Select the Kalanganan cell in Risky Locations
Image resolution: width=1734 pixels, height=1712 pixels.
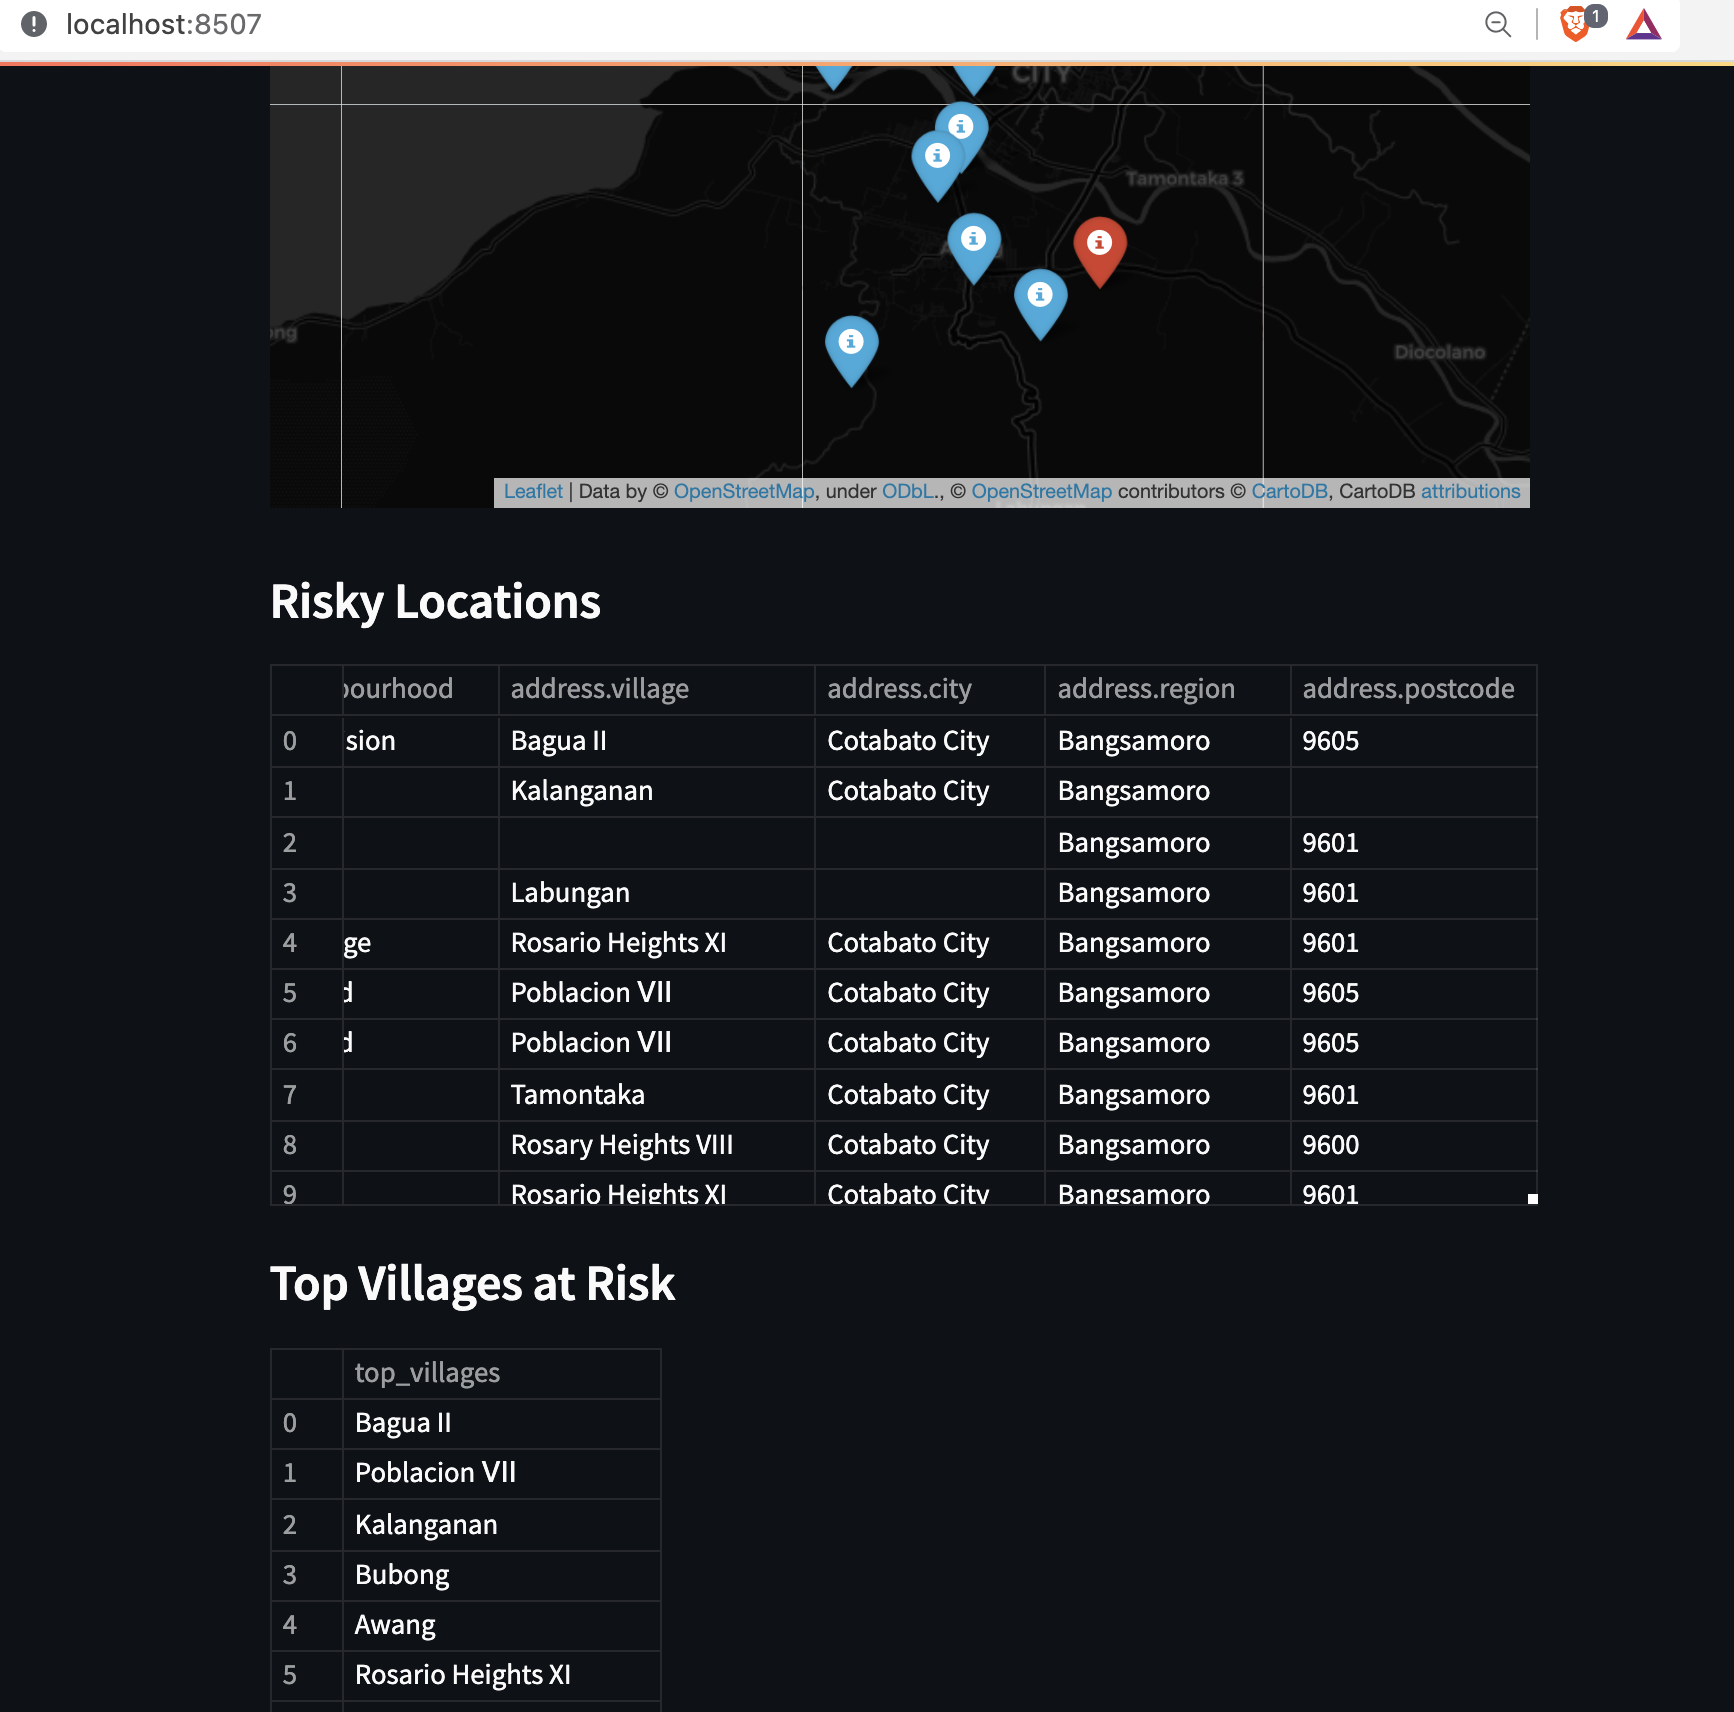657,792
